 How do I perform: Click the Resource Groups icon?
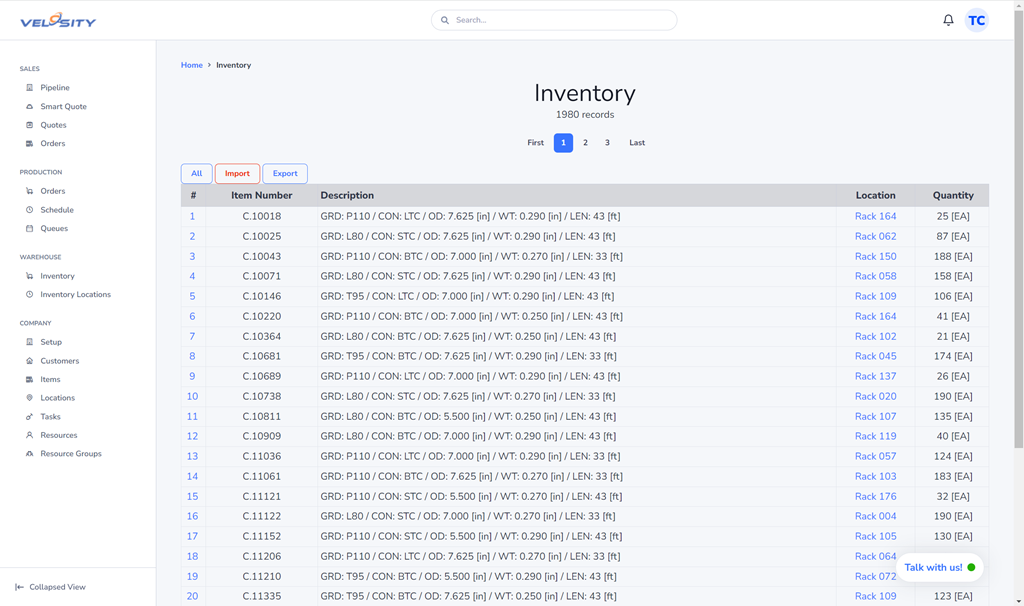[29, 454]
